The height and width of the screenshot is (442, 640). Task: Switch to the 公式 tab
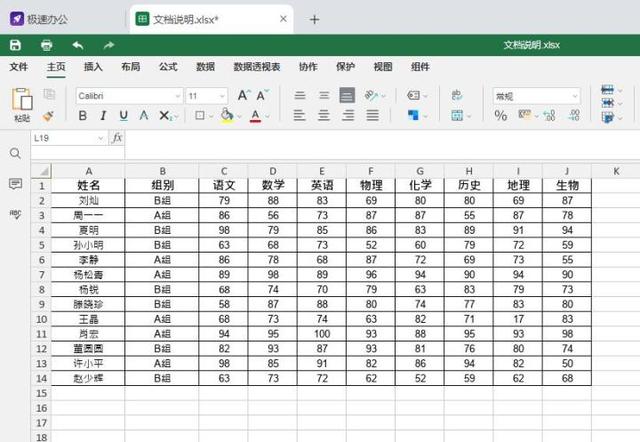pos(168,67)
